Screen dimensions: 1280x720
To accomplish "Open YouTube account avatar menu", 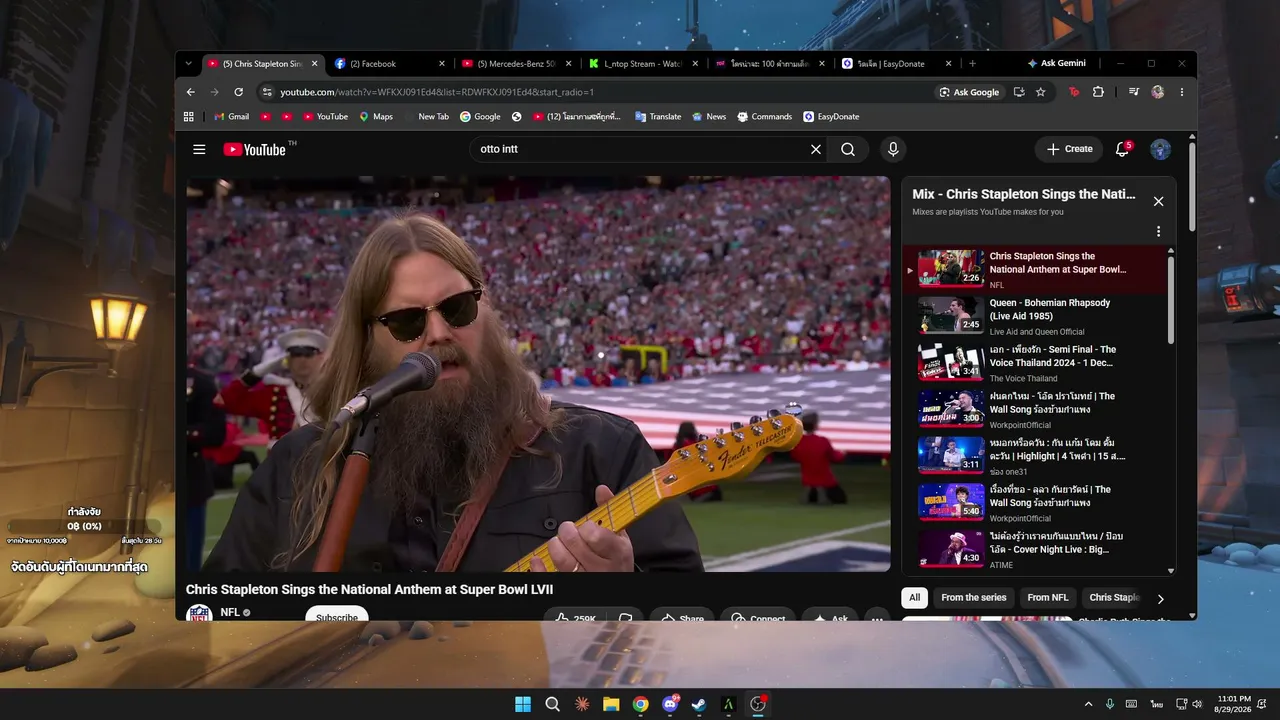I will tap(1160, 149).
